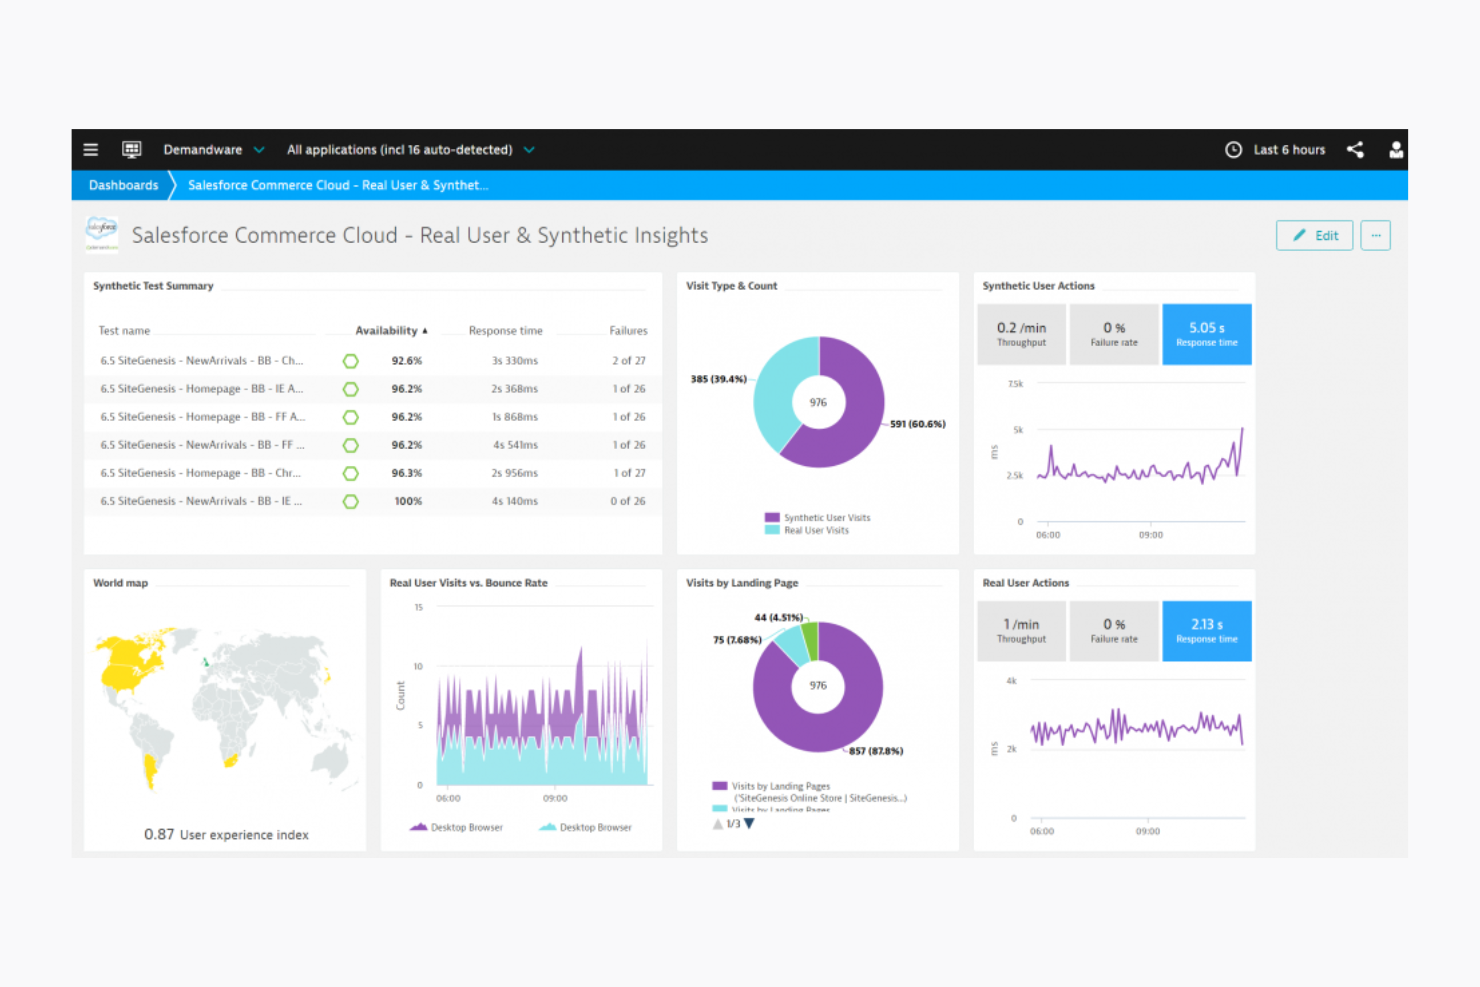Click the Last 6 hours time selector
Viewport: 1480px width, 987px height.
(1289, 149)
